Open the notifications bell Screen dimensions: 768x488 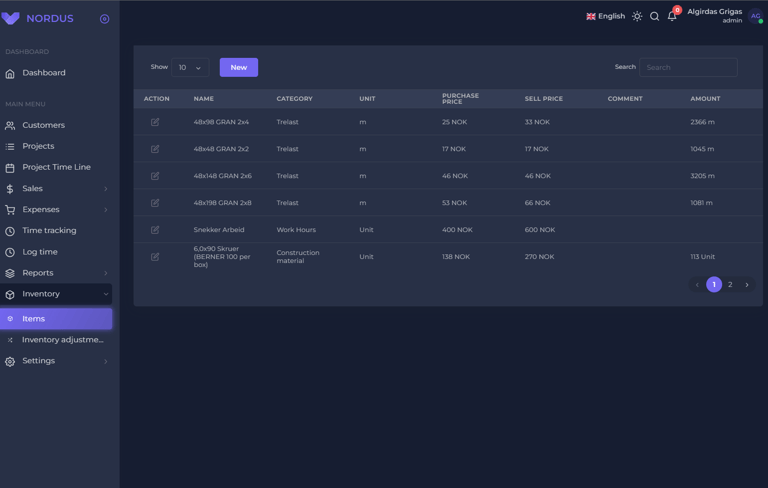click(x=672, y=17)
